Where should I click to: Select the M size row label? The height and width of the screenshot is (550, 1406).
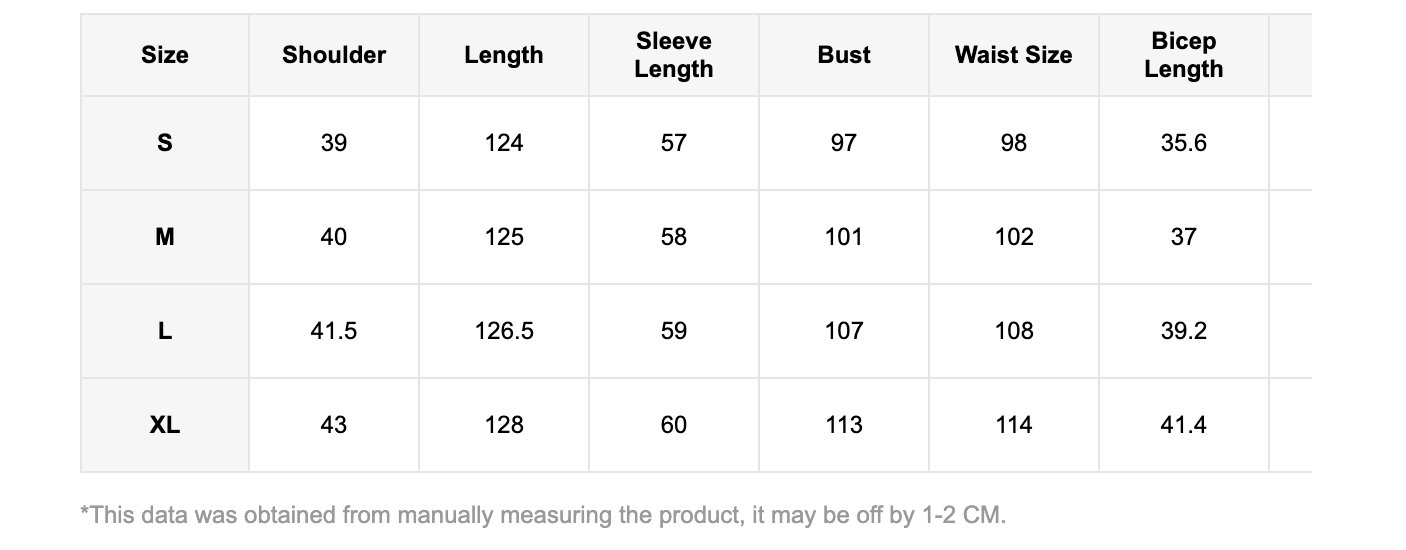pos(165,237)
